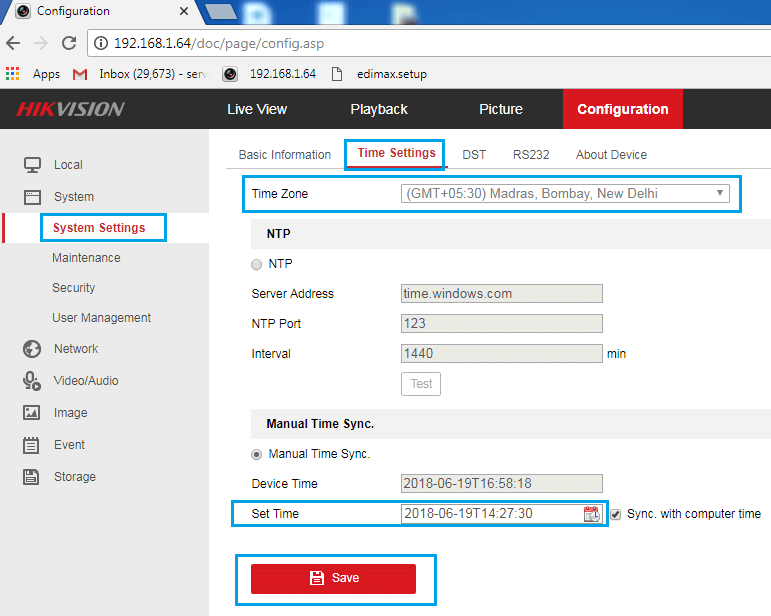The width and height of the screenshot is (771, 616).
Task: Select the Time Settings tab
Action: (396, 153)
